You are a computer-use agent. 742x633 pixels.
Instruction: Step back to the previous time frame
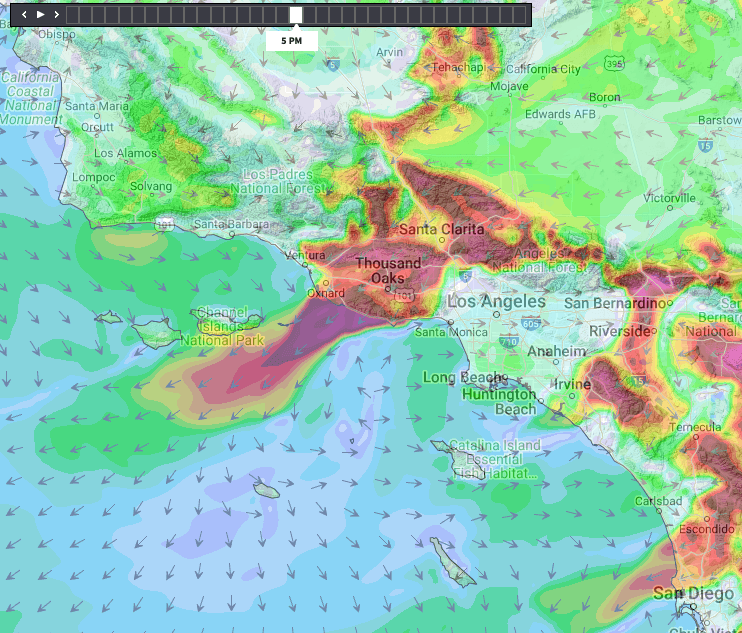pos(24,15)
